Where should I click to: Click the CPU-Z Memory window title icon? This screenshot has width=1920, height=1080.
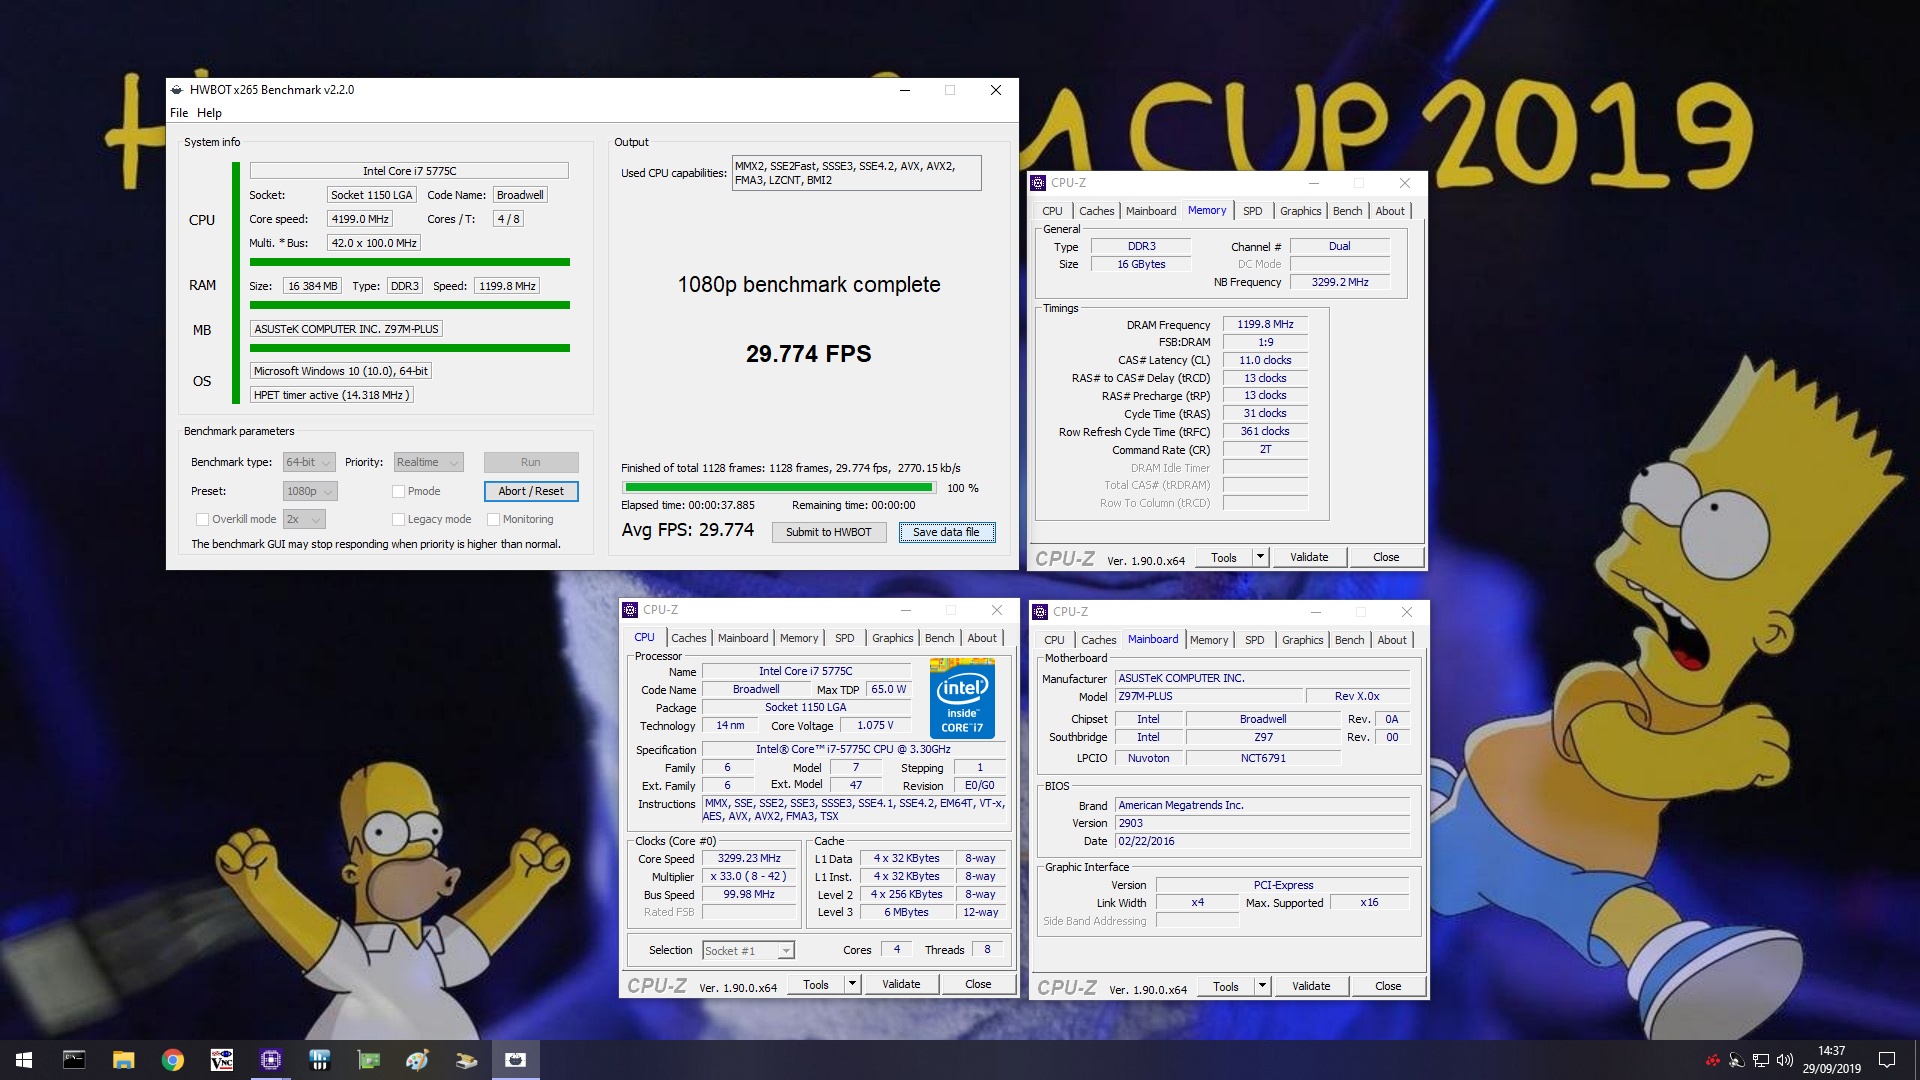1039,183
